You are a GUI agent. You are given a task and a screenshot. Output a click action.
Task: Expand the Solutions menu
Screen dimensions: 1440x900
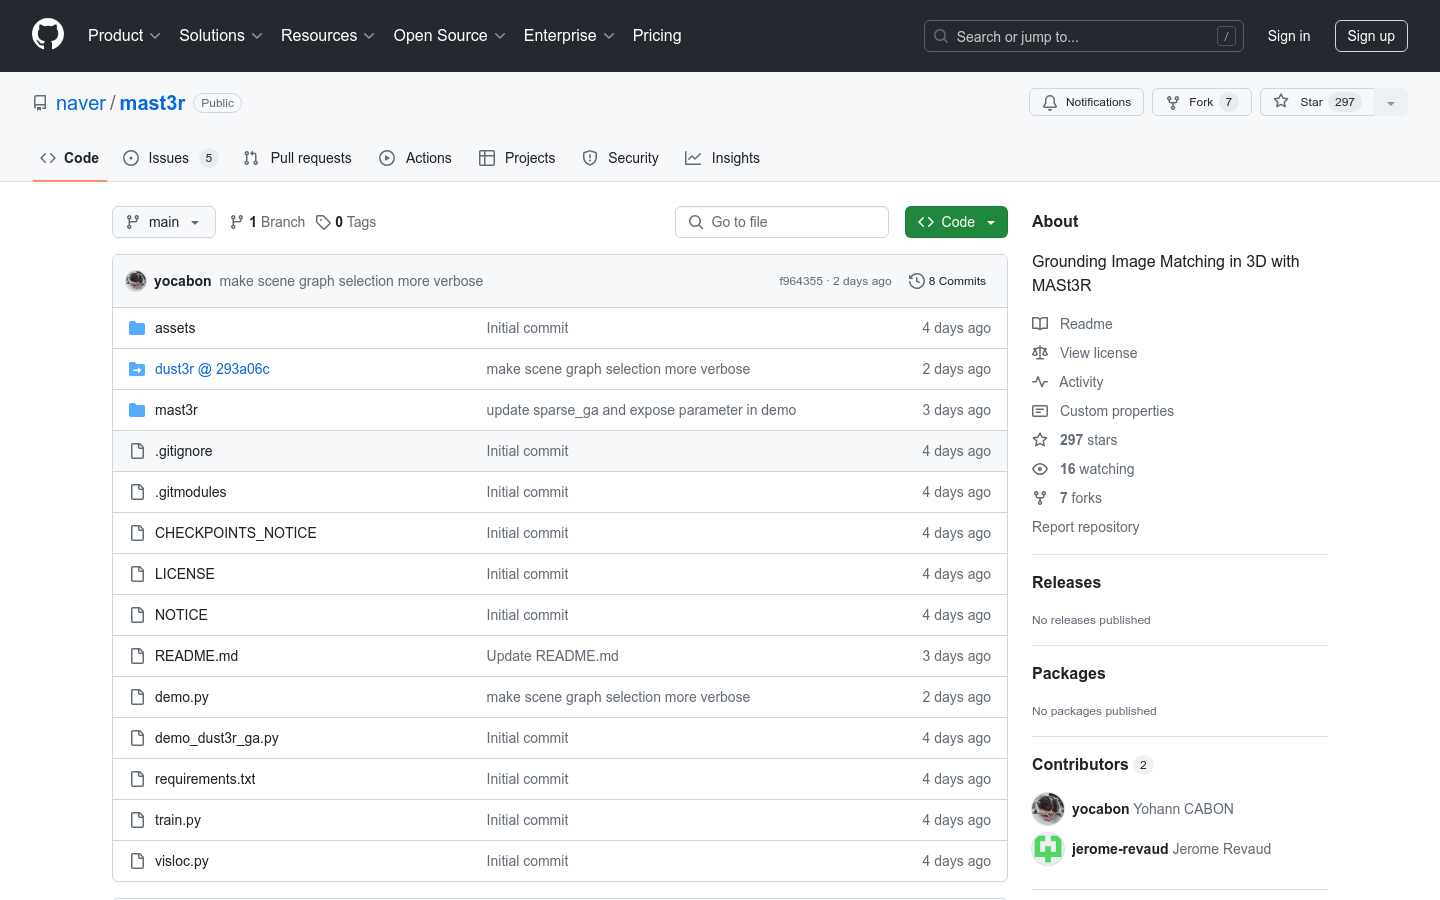tap(221, 35)
